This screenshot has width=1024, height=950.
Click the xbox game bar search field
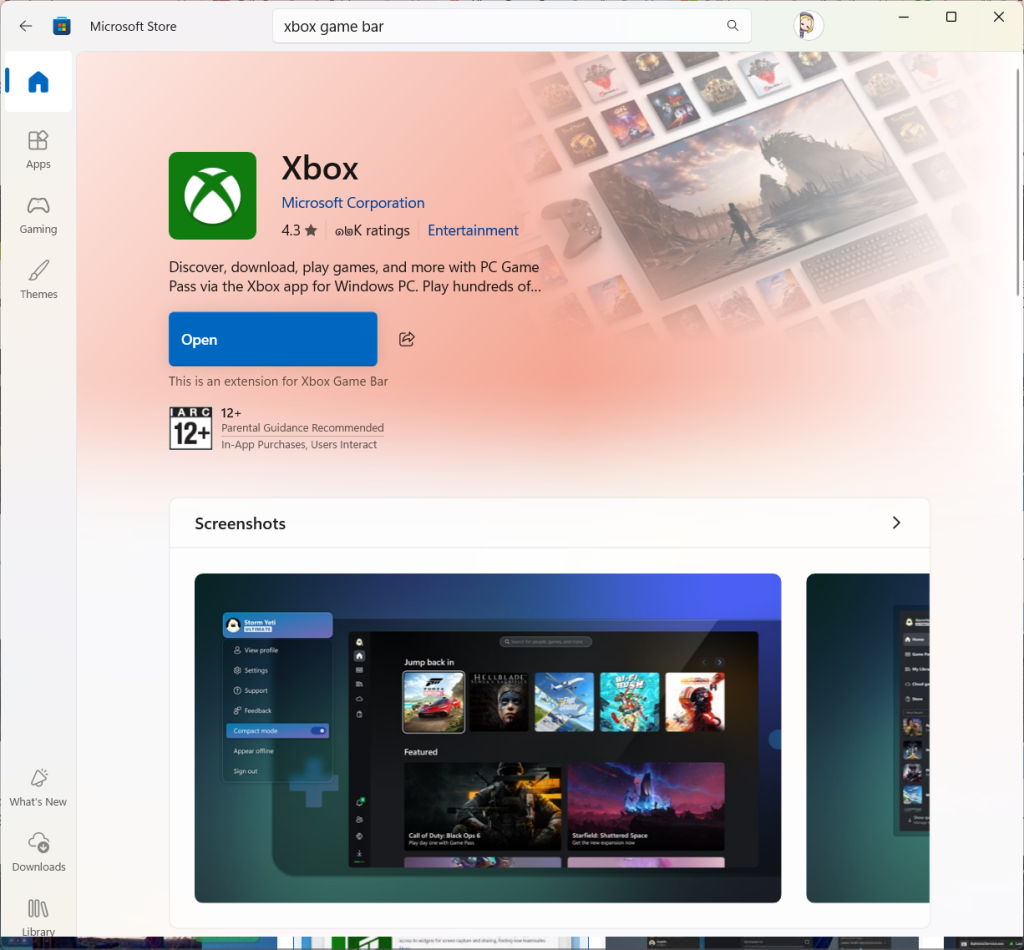(500, 26)
